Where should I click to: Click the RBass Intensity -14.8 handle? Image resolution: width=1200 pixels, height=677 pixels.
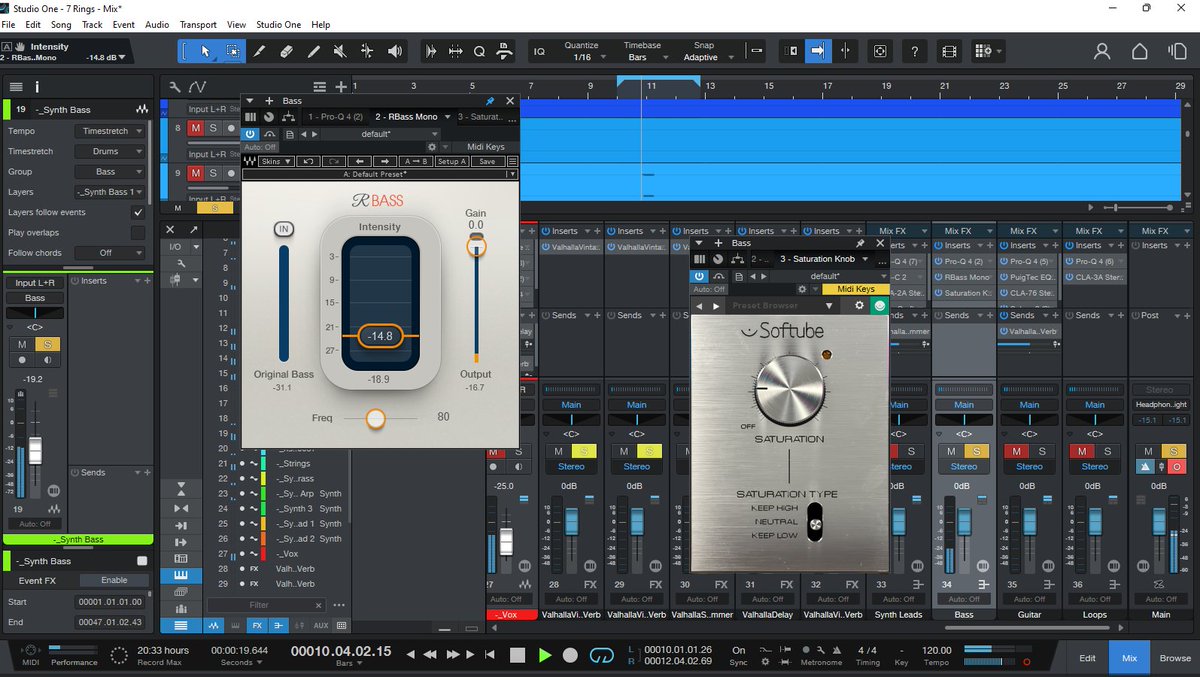pyautogui.click(x=379, y=336)
